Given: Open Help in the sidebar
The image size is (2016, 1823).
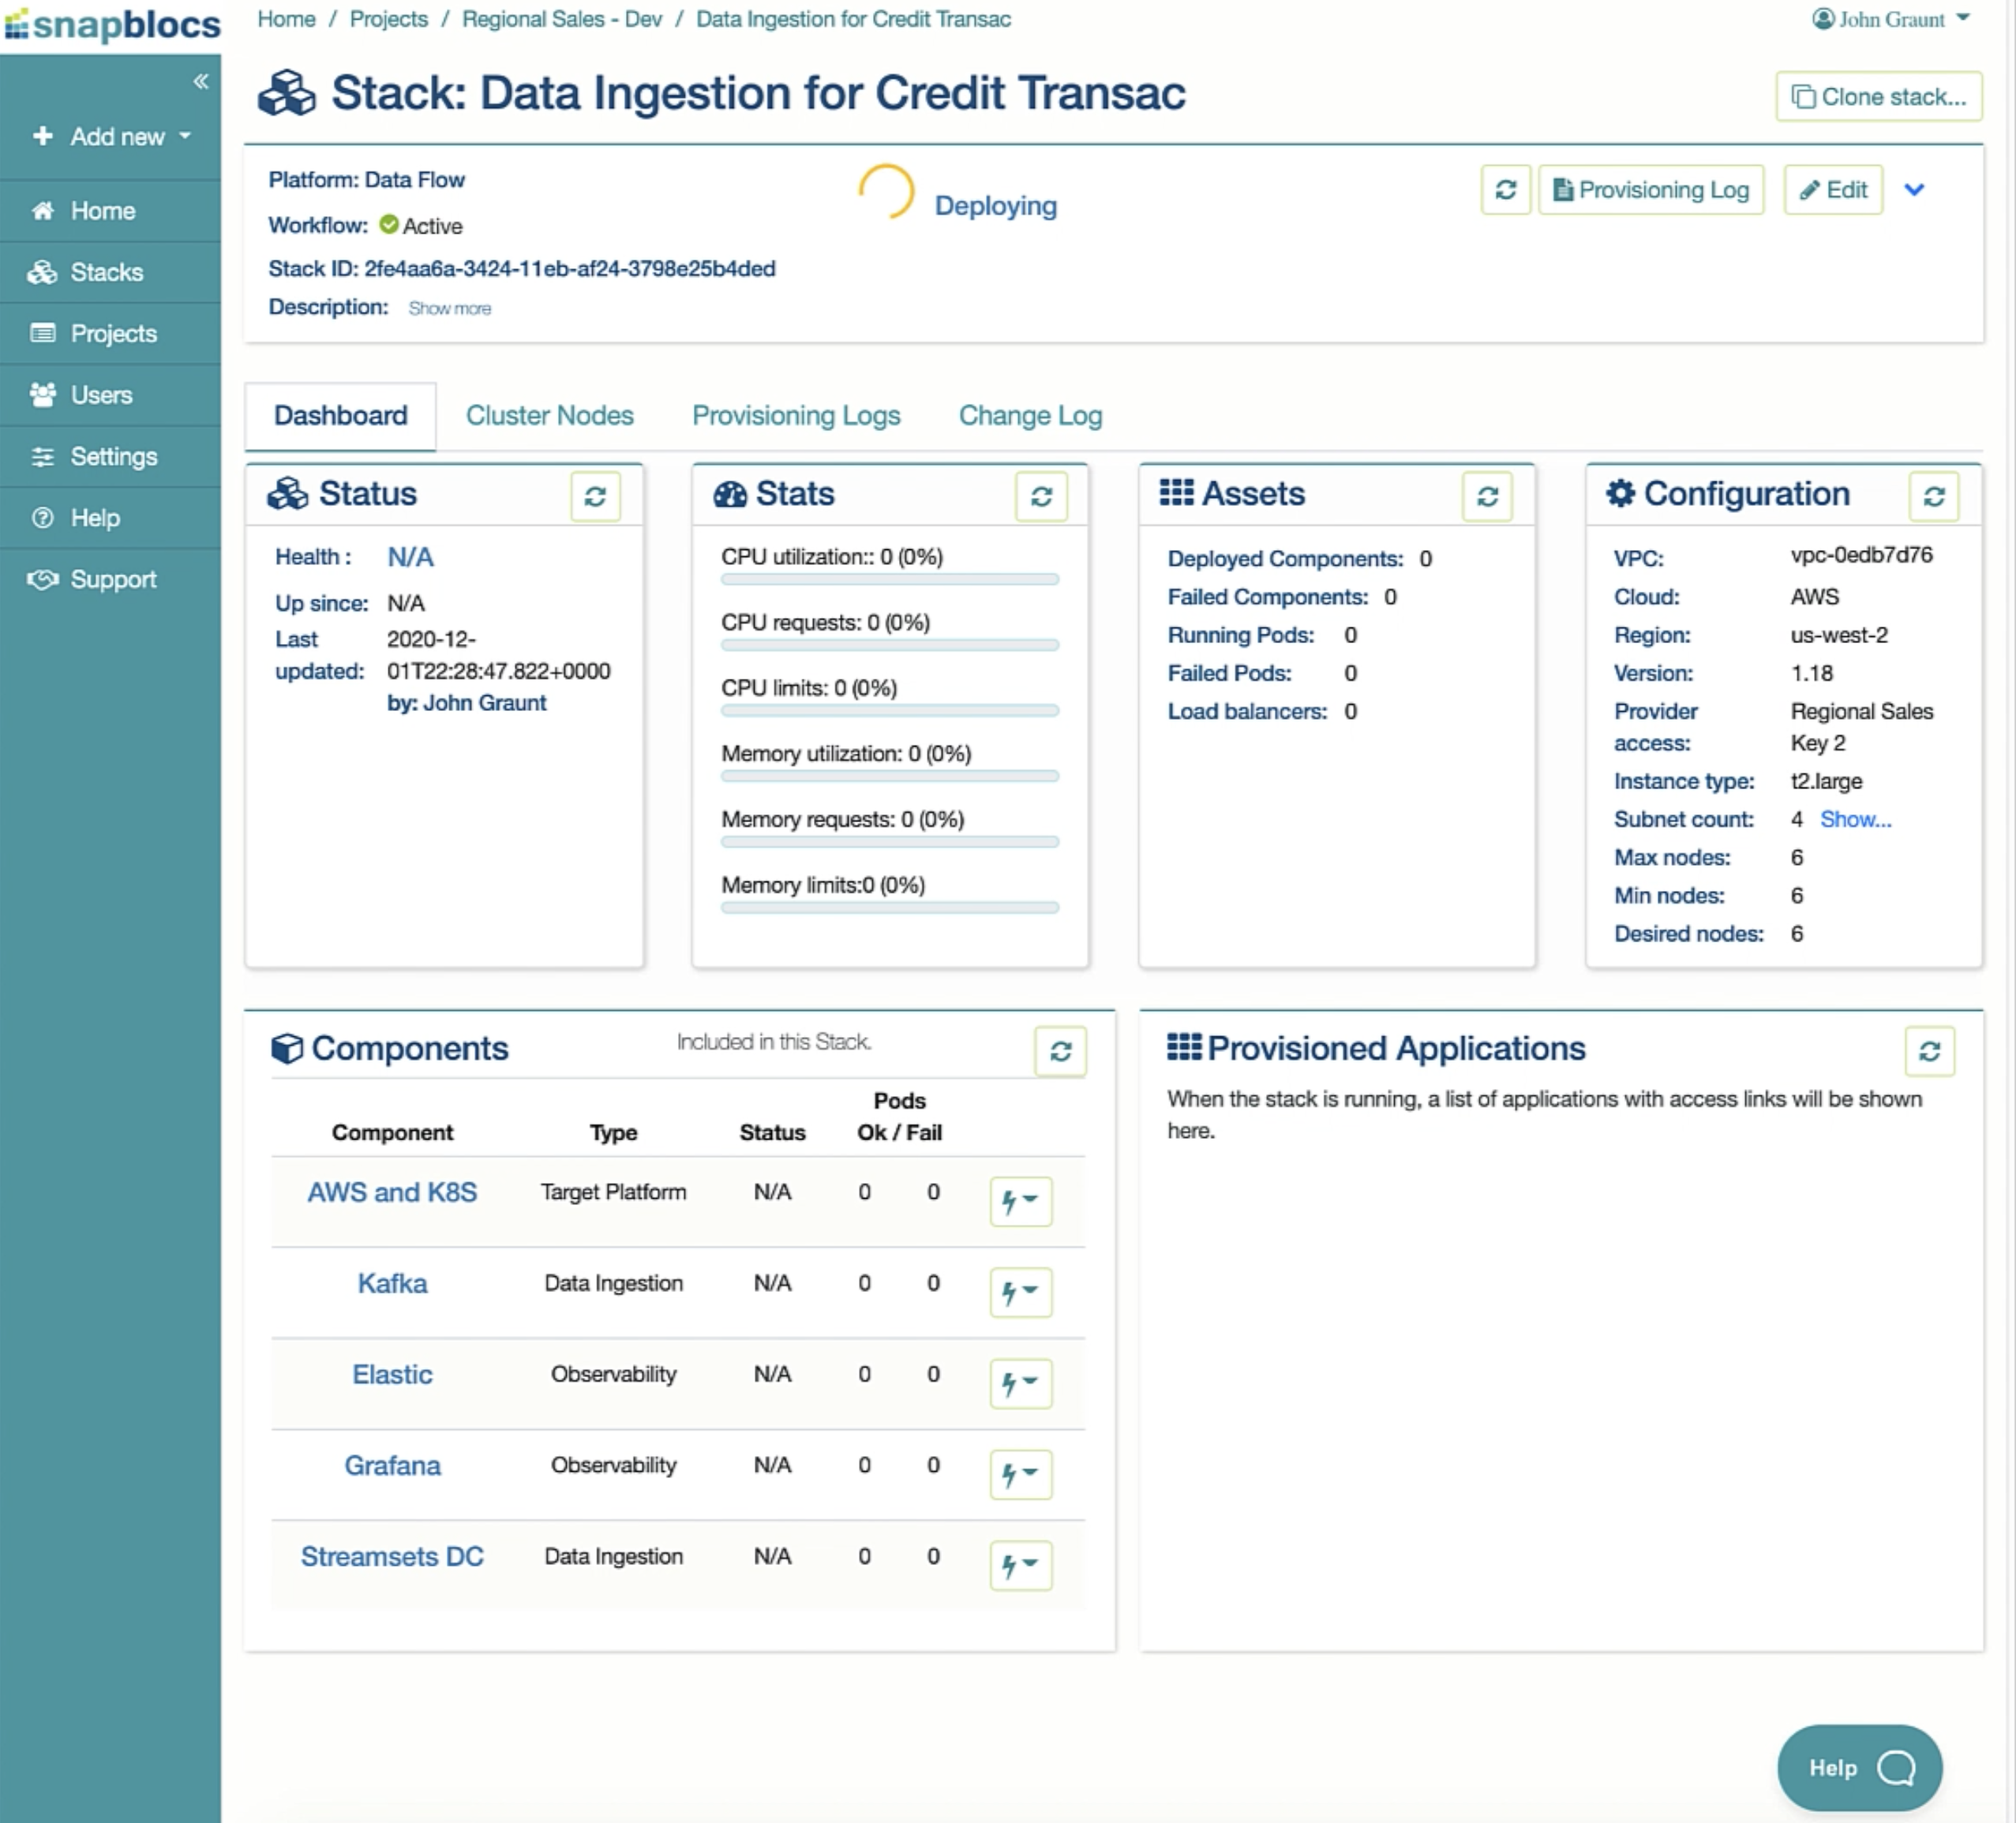Looking at the screenshot, I should click(x=110, y=518).
